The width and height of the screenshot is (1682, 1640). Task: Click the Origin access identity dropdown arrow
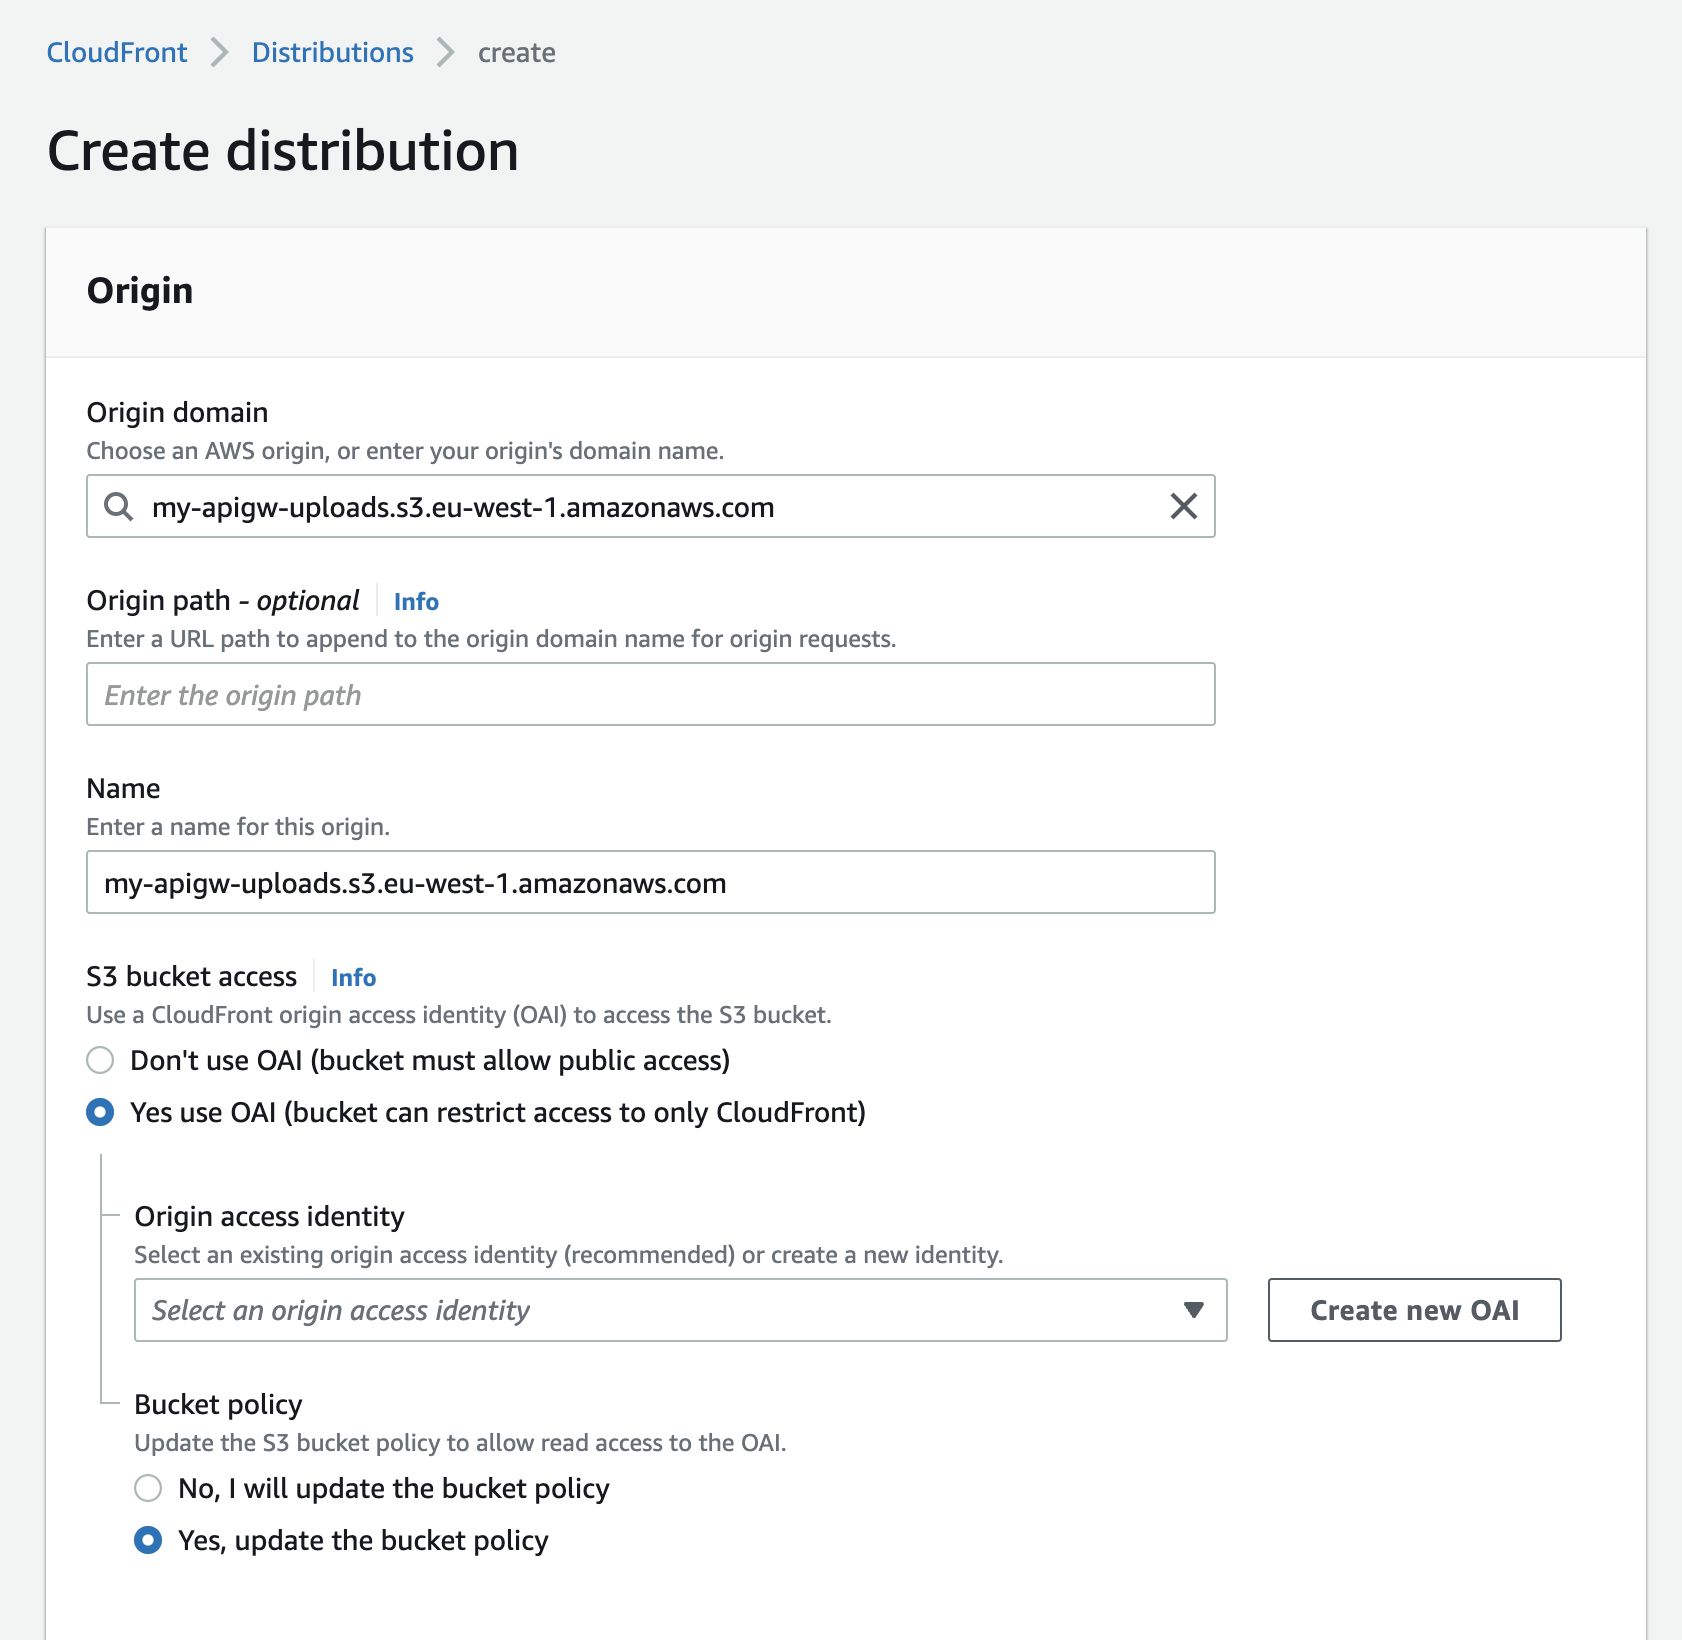(1193, 1310)
